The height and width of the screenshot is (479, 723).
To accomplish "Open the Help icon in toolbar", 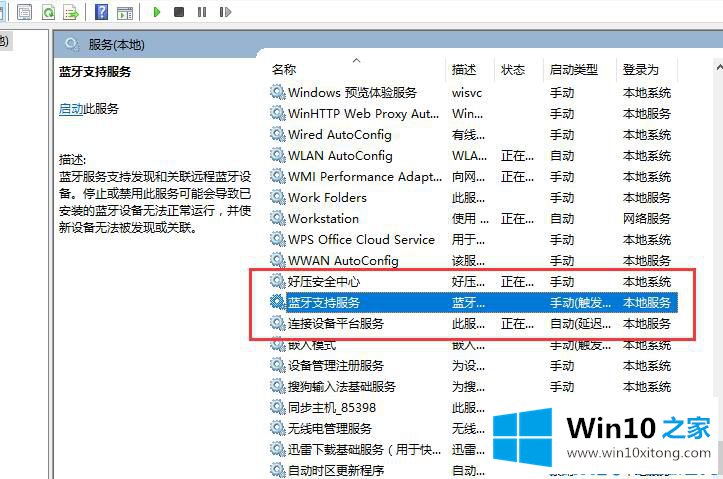I will tap(101, 12).
